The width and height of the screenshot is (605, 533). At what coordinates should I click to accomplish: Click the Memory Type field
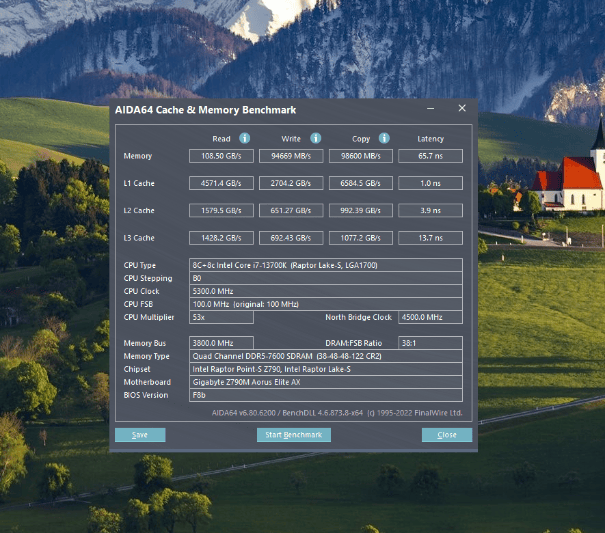[x=325, y=356]
